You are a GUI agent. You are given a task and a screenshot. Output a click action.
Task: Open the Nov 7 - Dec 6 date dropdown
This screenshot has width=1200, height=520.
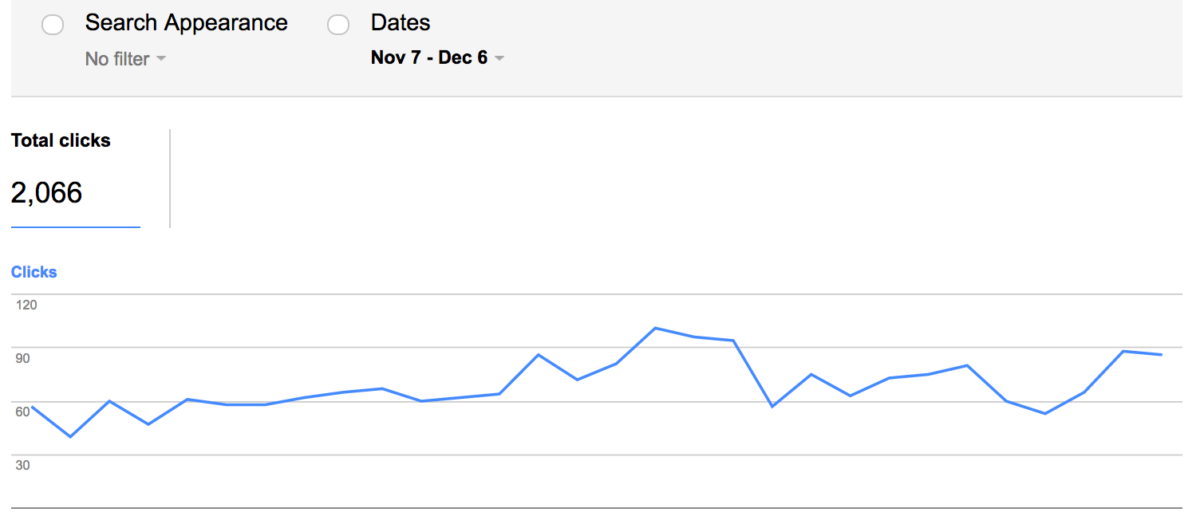tap(437, 58)
